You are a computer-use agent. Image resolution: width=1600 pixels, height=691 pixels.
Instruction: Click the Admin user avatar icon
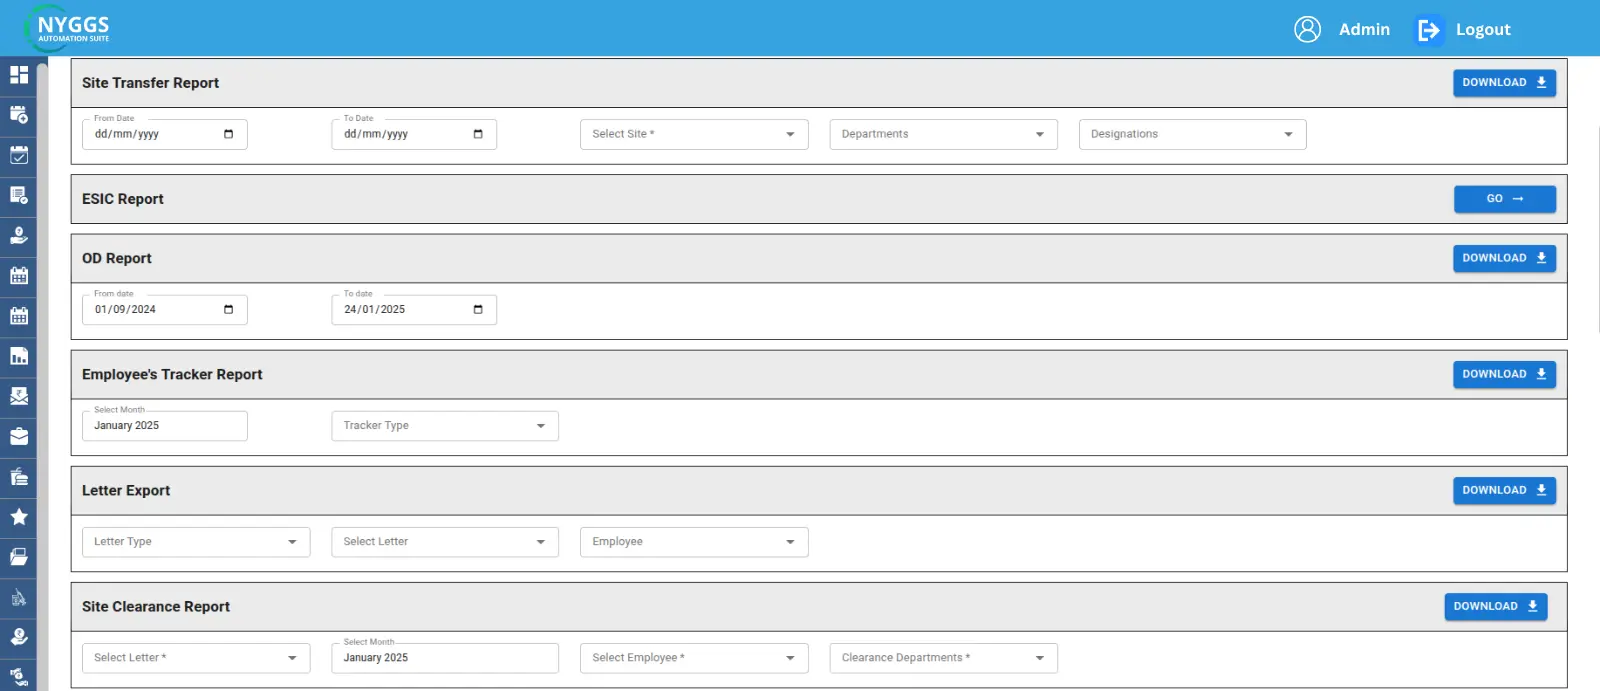pos(1307,29)
